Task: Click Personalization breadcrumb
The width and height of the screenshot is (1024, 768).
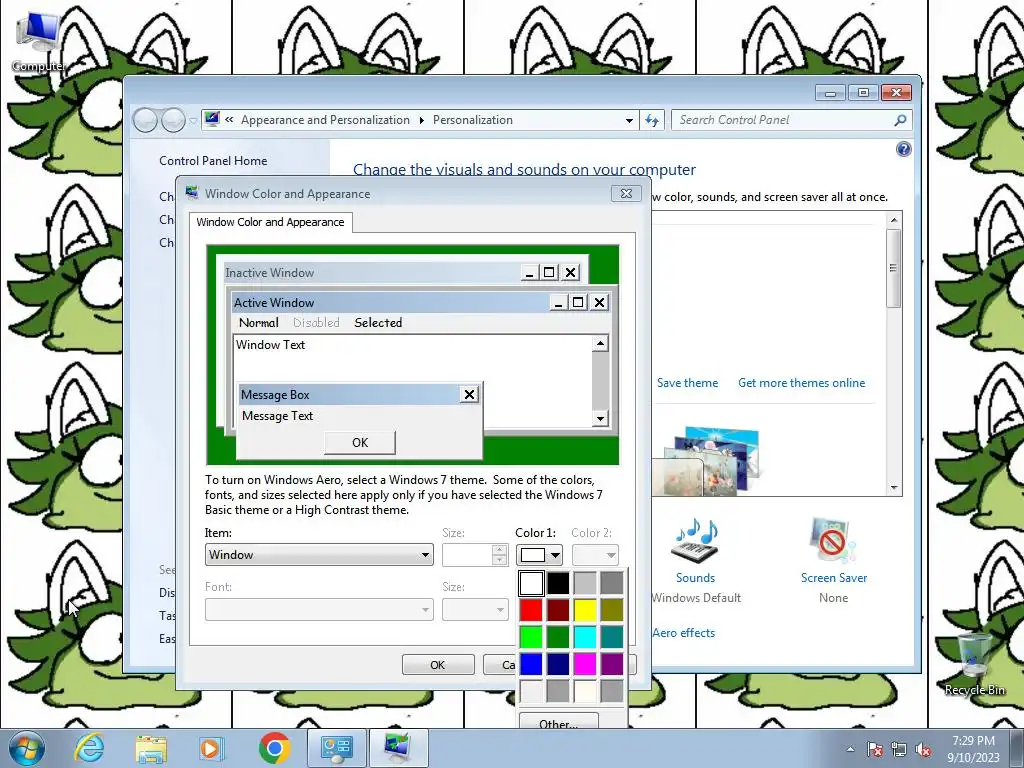Action: coord(473,120)
